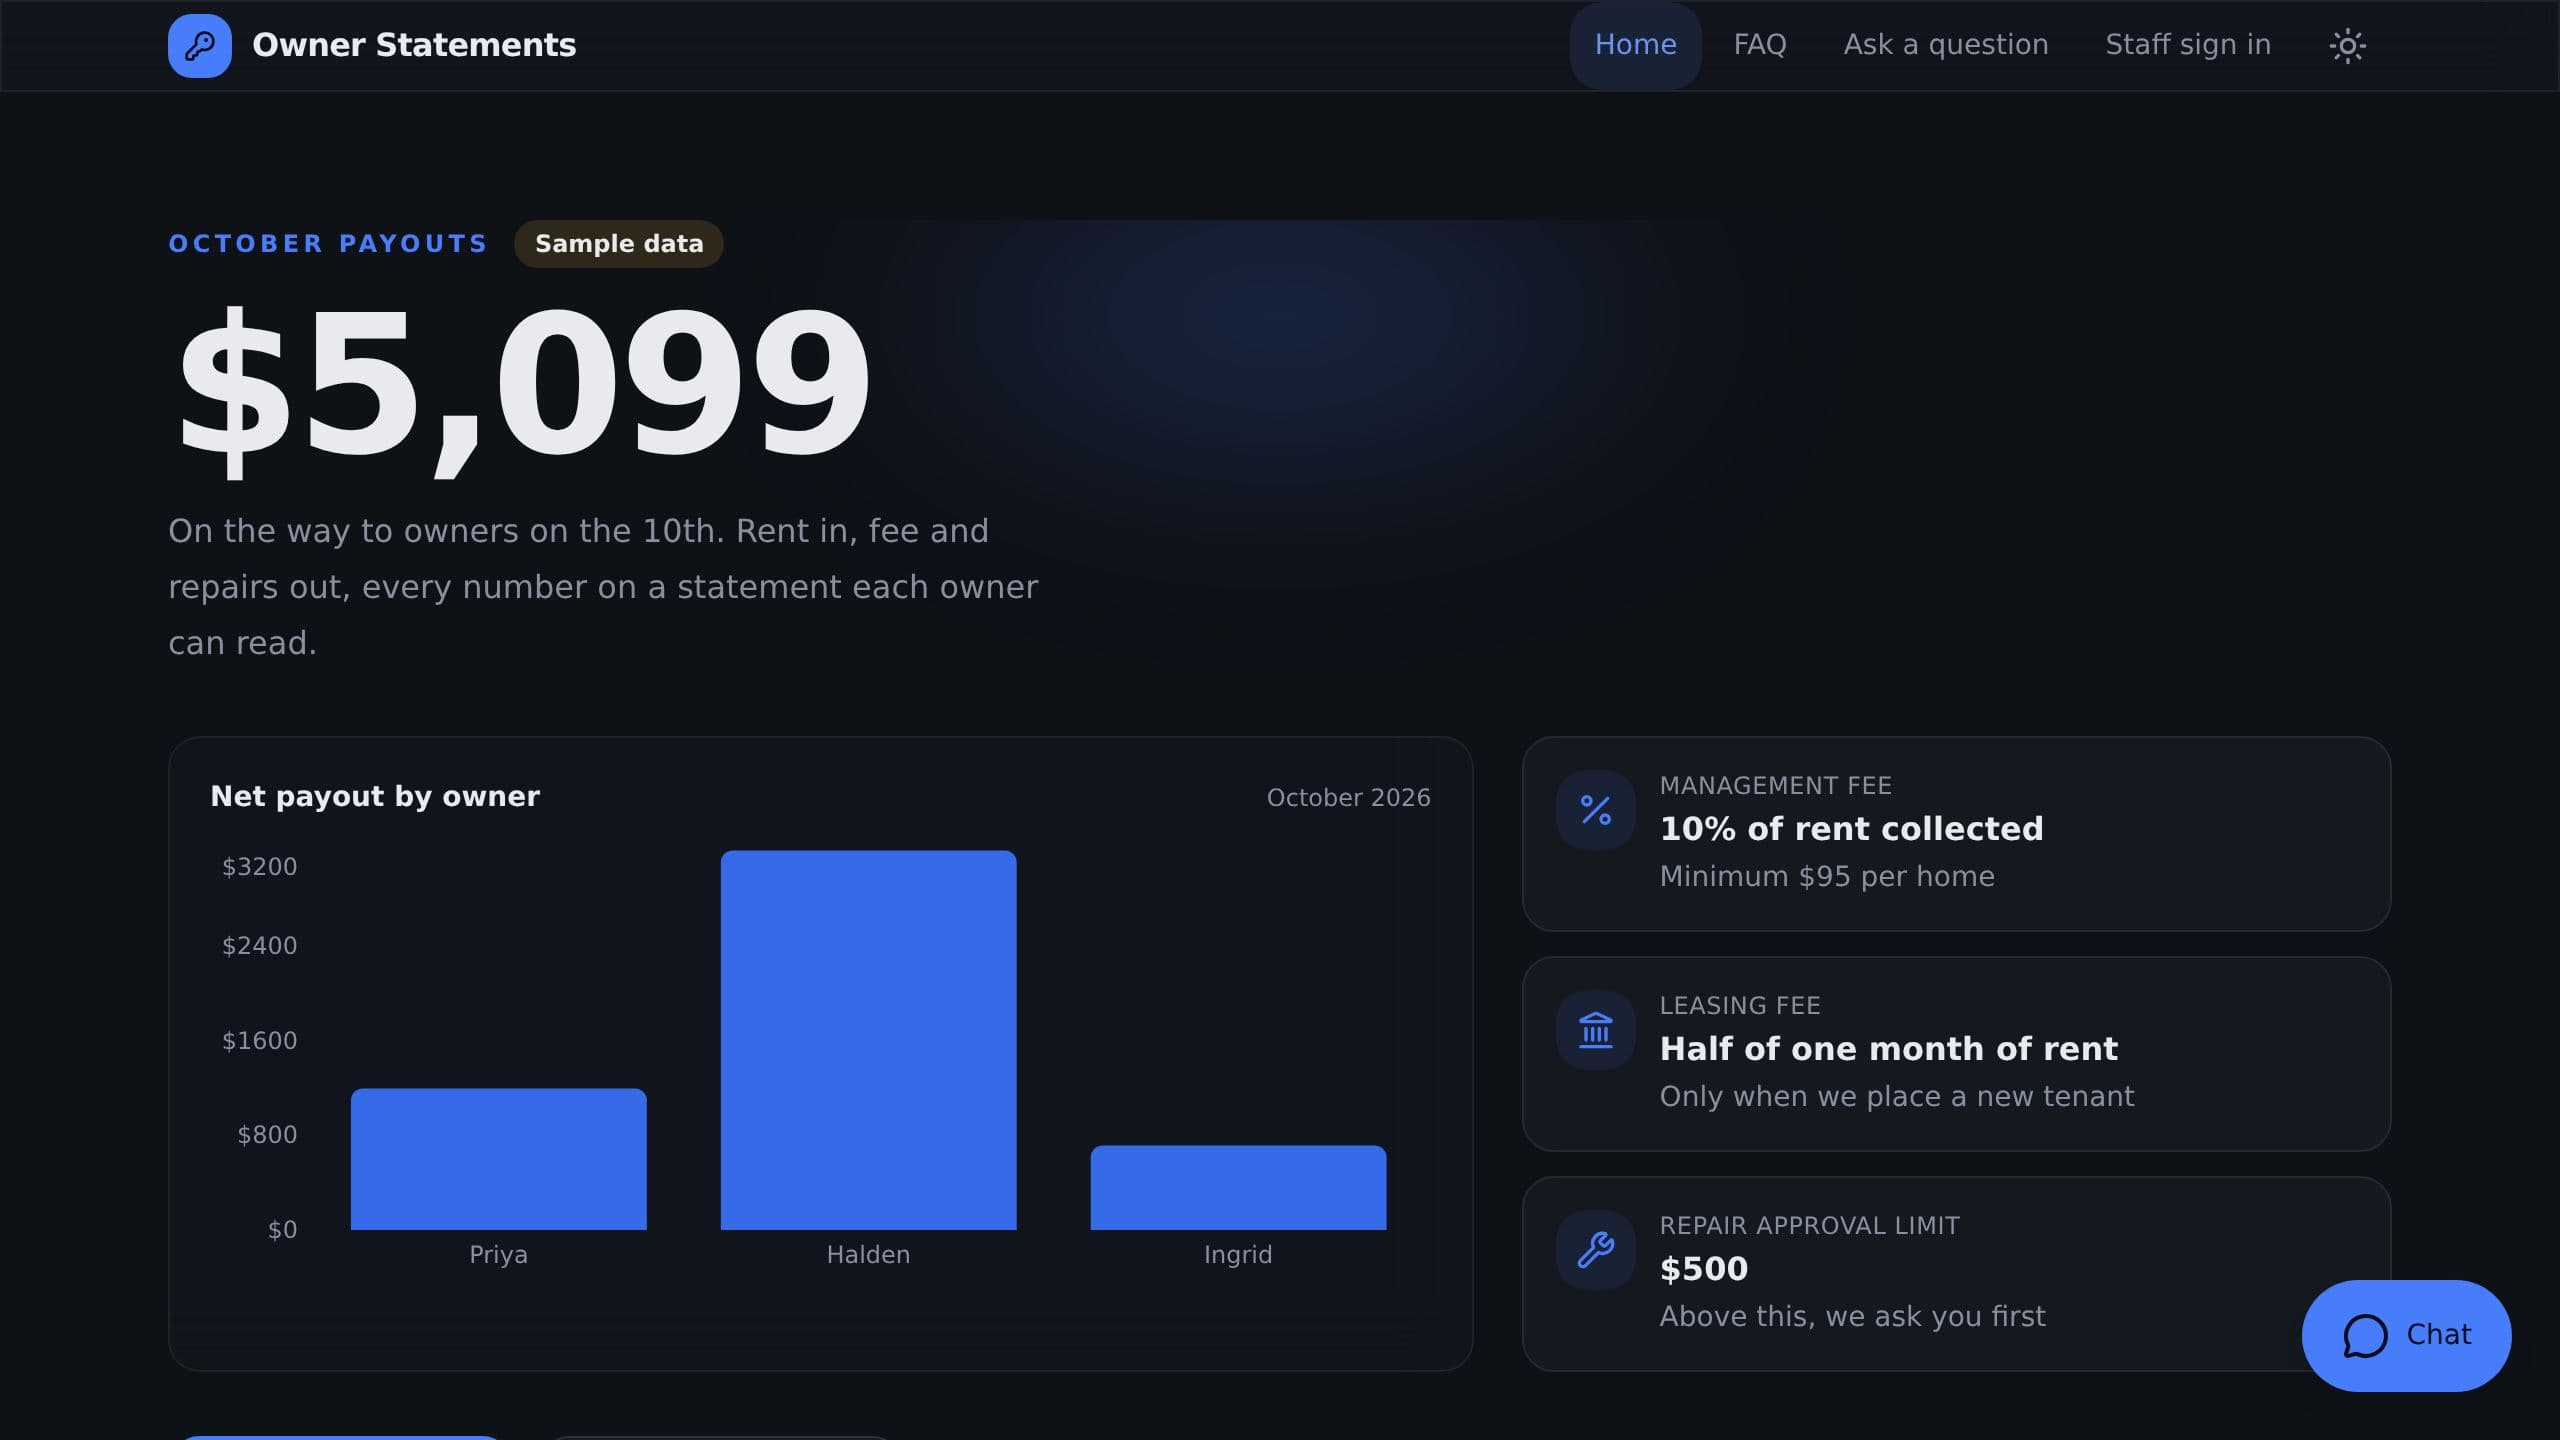The width and height of the screenshot is (2560, 1440).
Task: Select Halden's payout bar
Action: click(x=869, y=1040)
